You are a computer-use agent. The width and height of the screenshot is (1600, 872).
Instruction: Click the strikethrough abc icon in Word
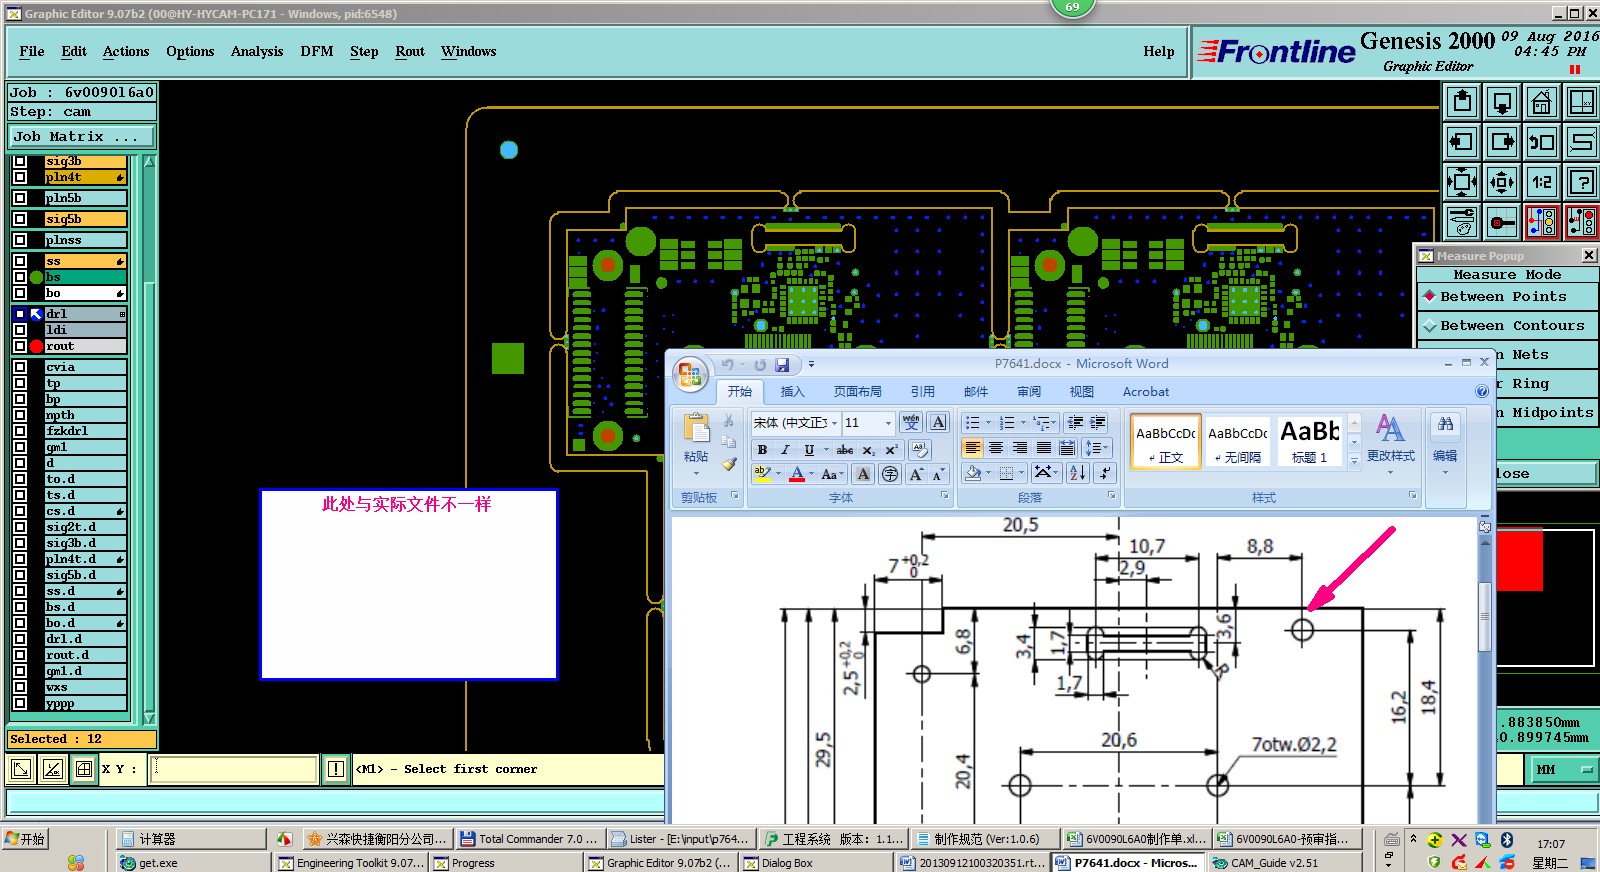point(845,450)
